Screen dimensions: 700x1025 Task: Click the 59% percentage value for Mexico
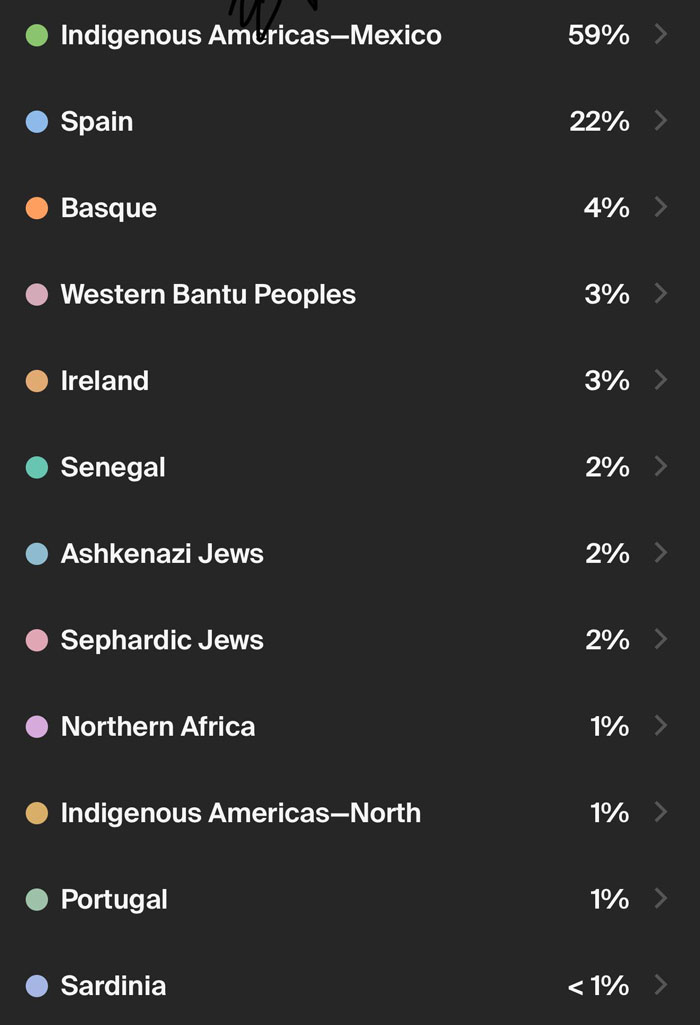601,35
